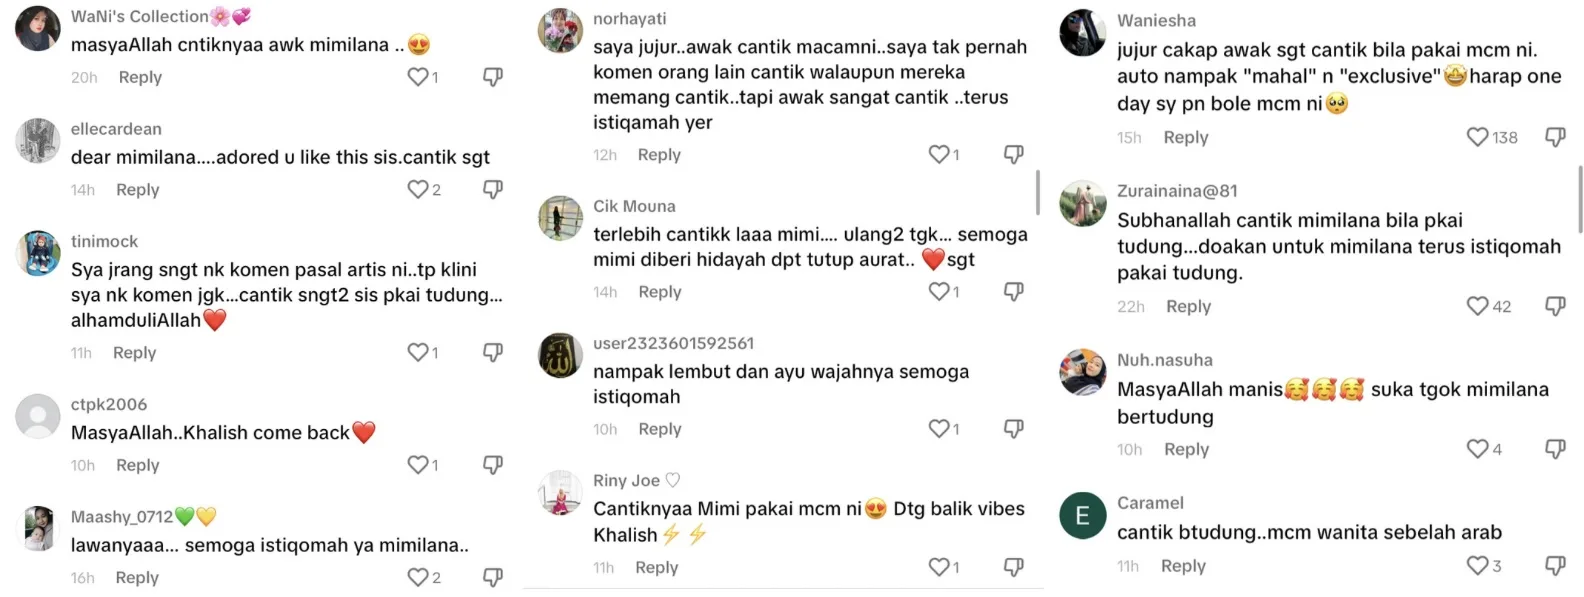Reply to Maashy_0712's comment

click(137, 578)
